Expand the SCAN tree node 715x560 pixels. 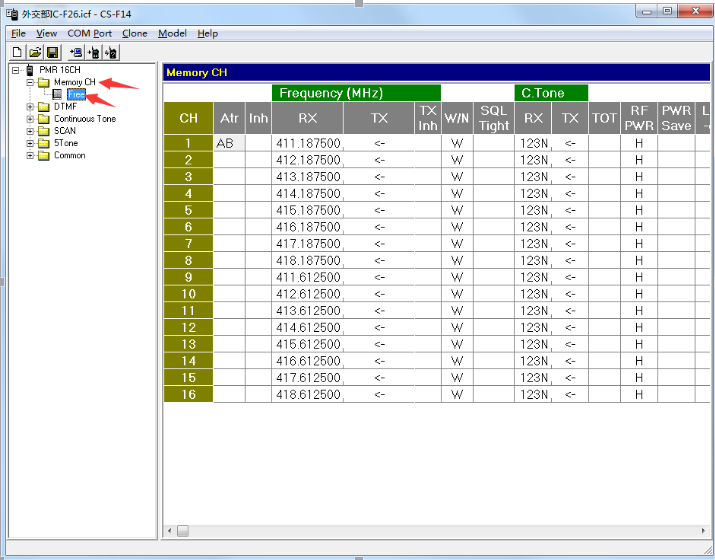30,131
